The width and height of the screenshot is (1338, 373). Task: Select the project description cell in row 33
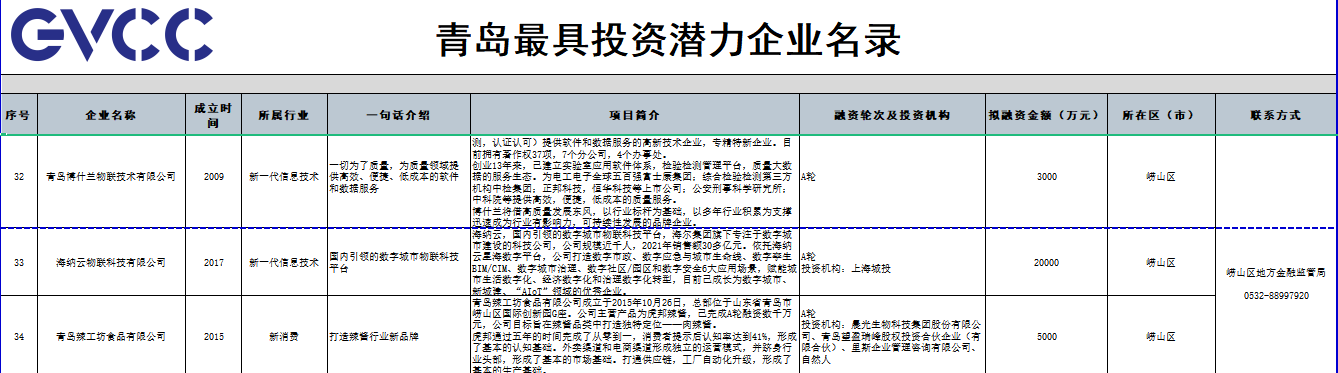pyautogui.click(x=634, y=262)
